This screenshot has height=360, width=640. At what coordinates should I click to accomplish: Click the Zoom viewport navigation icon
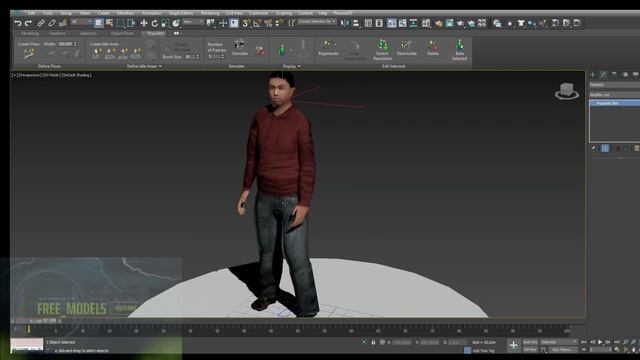[626, 342]
